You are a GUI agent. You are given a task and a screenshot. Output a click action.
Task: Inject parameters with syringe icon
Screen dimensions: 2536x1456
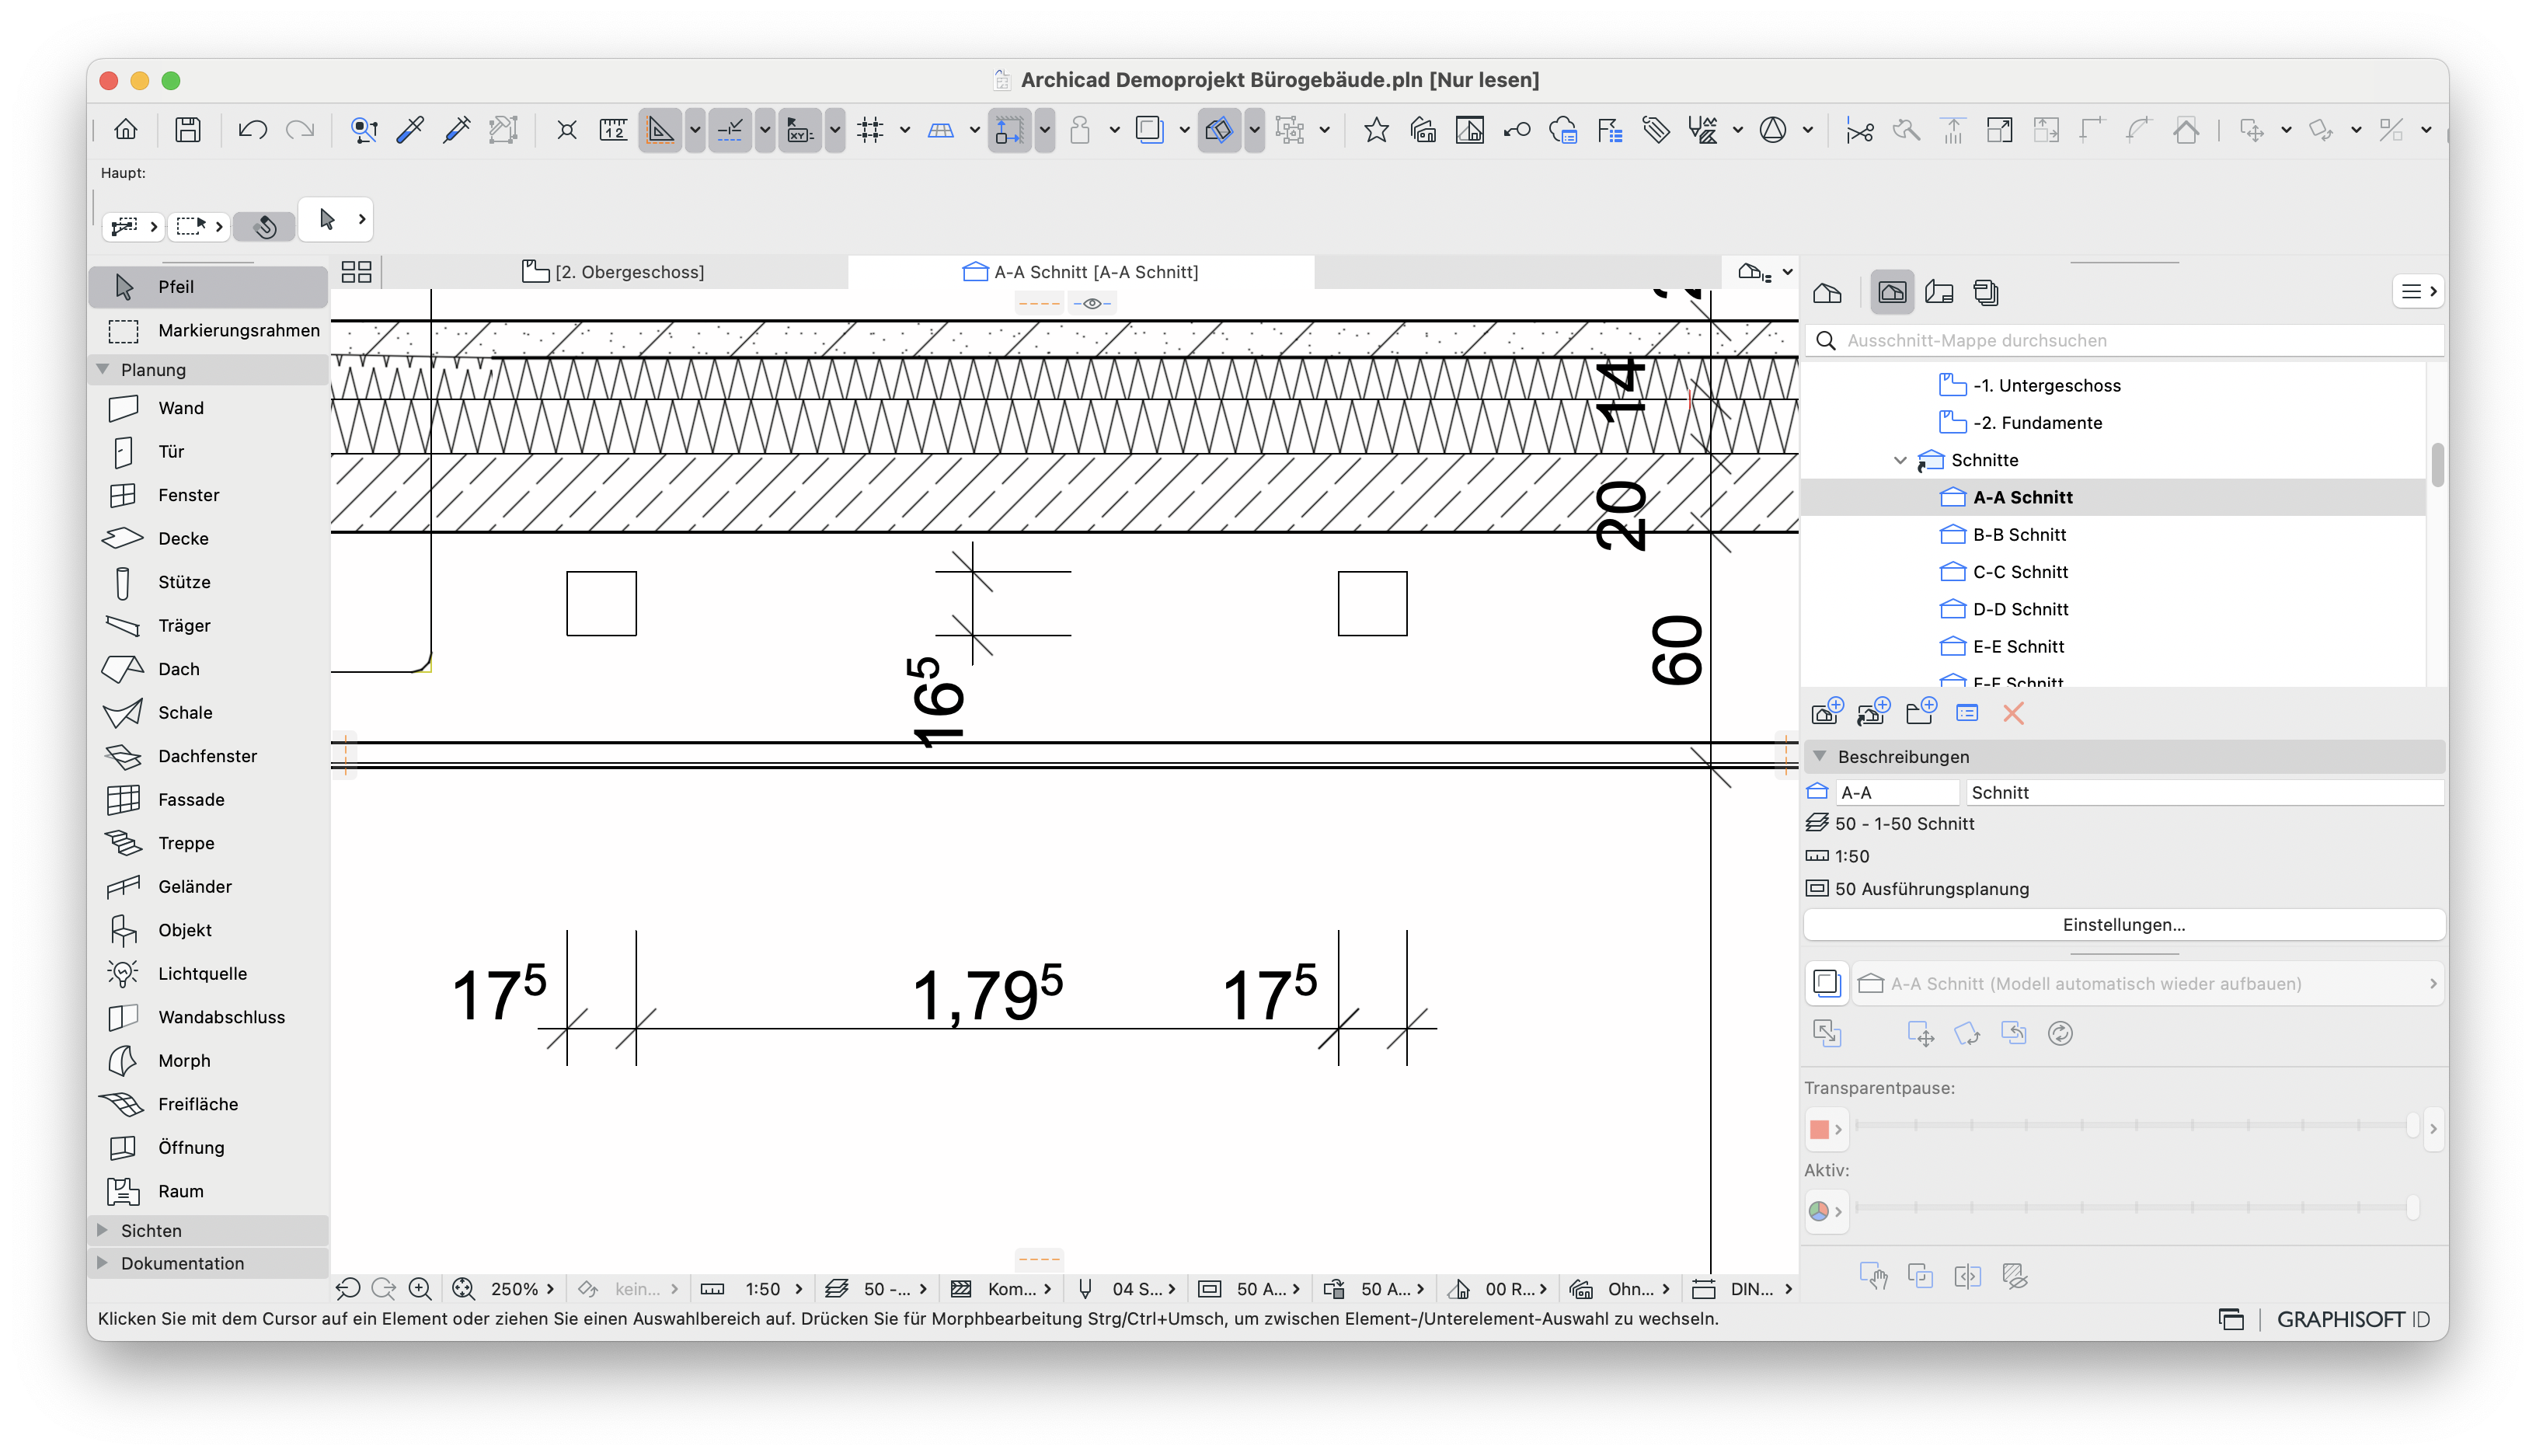point(457,130)
